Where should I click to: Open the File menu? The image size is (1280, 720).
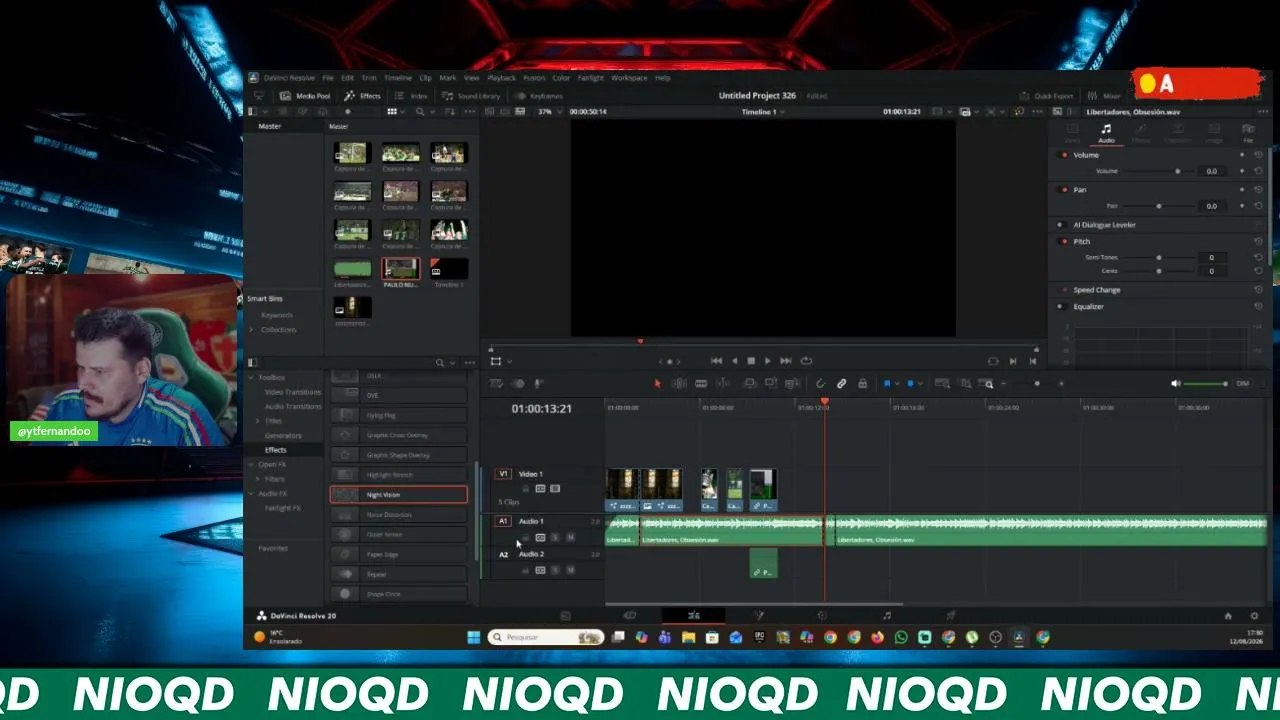click(328, 78)
